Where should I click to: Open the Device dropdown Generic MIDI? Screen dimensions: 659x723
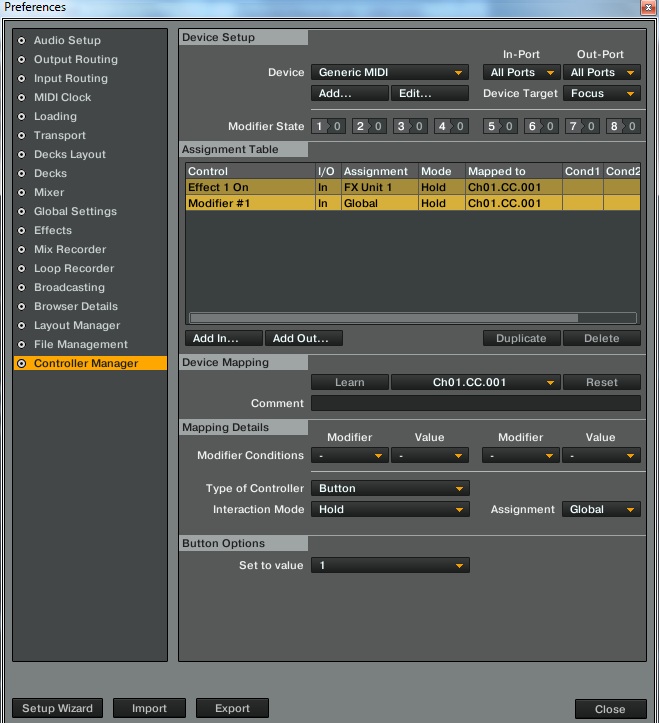(390, 72)
